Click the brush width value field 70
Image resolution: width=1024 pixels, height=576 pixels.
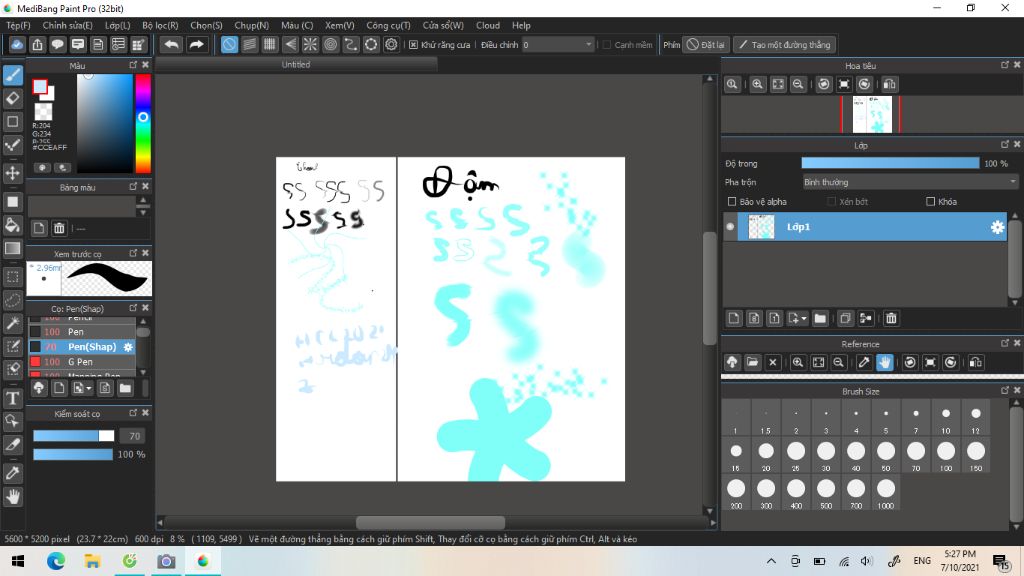pyautogui.click(x=133, y=436)
